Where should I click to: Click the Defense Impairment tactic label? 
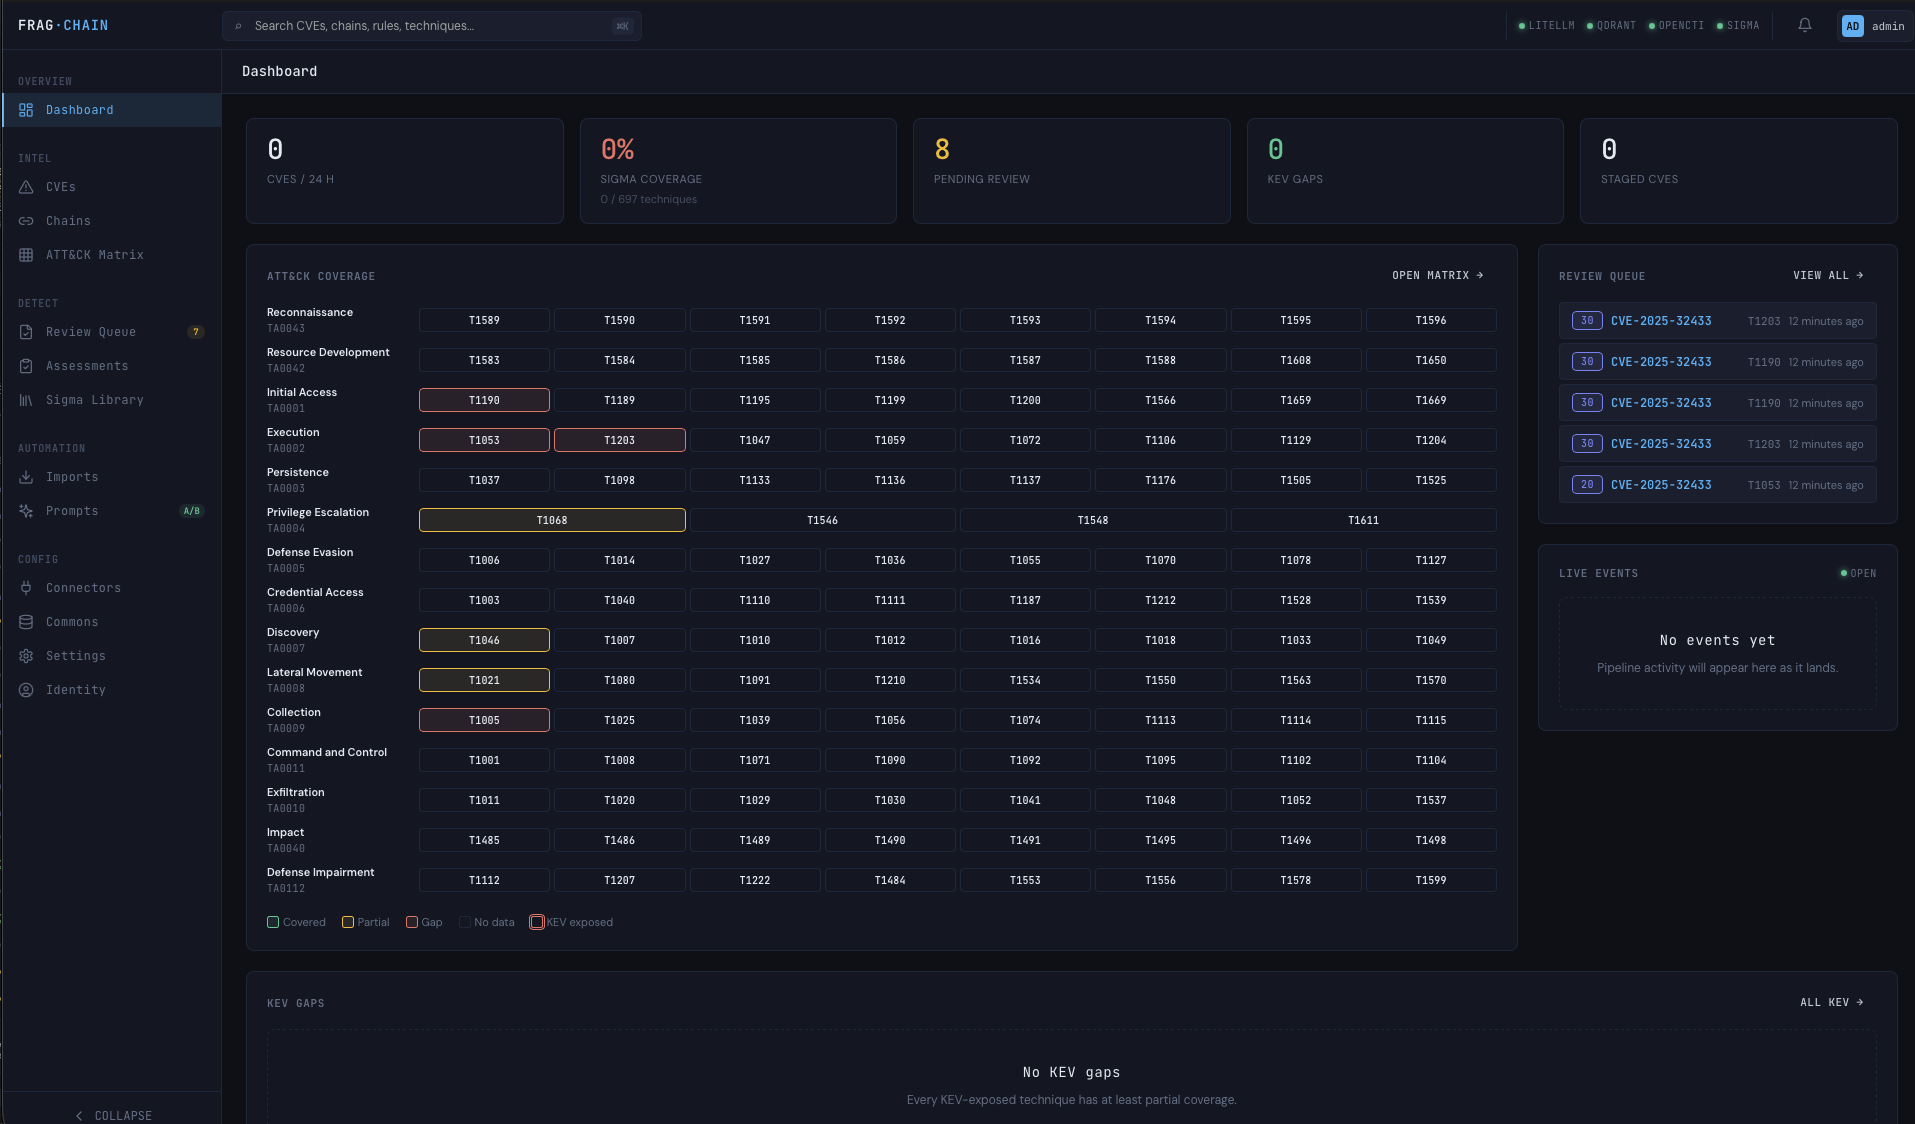(x=321, y=873)
